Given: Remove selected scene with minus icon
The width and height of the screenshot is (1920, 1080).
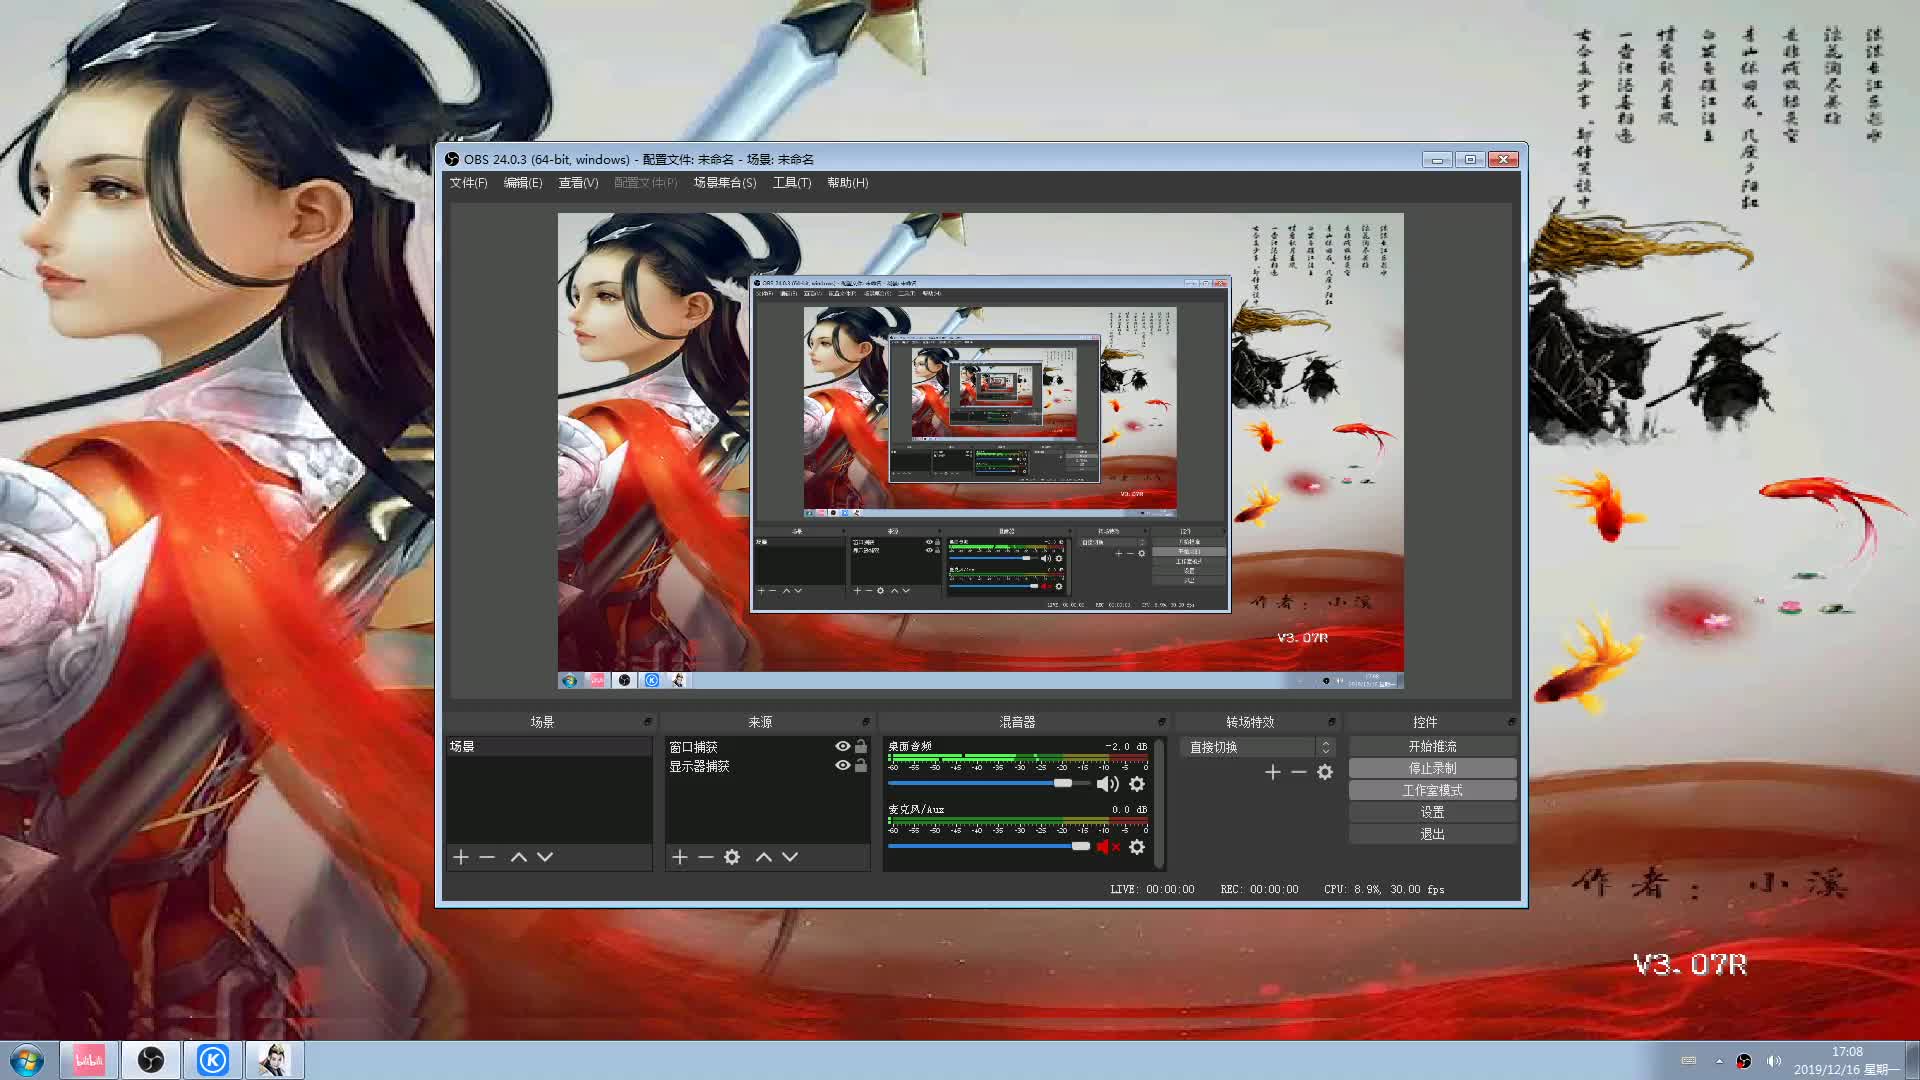Looking at the screenshot, I should 487,857.
